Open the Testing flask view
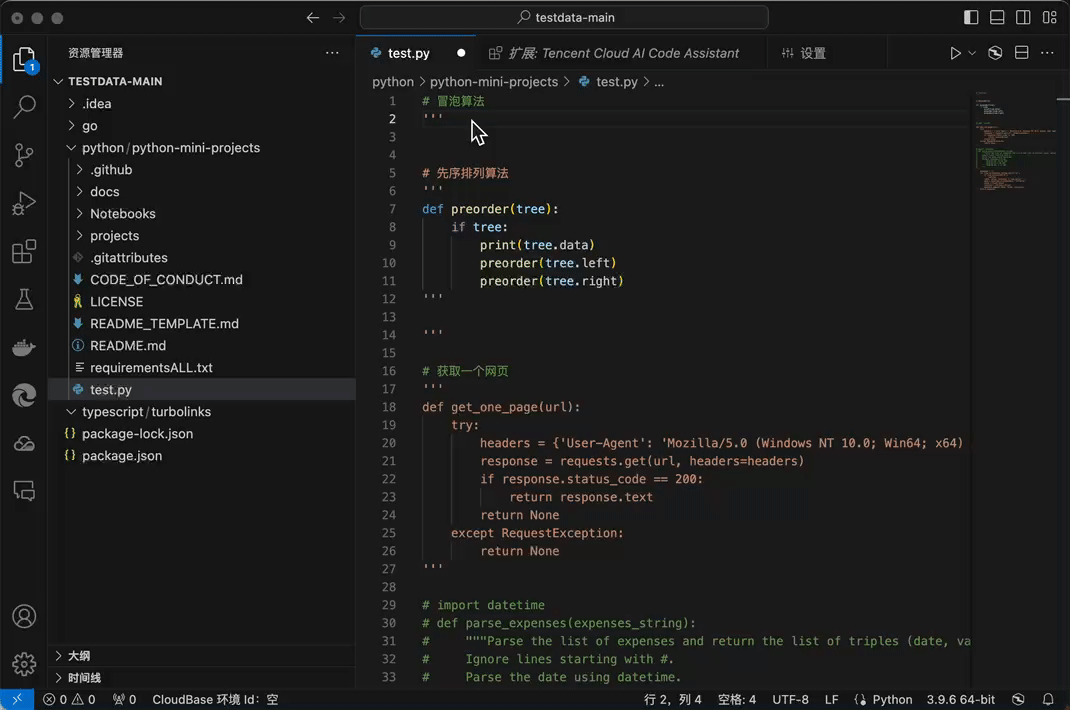1070x710 pixels. pyautogui.click(x=24, y=300)
